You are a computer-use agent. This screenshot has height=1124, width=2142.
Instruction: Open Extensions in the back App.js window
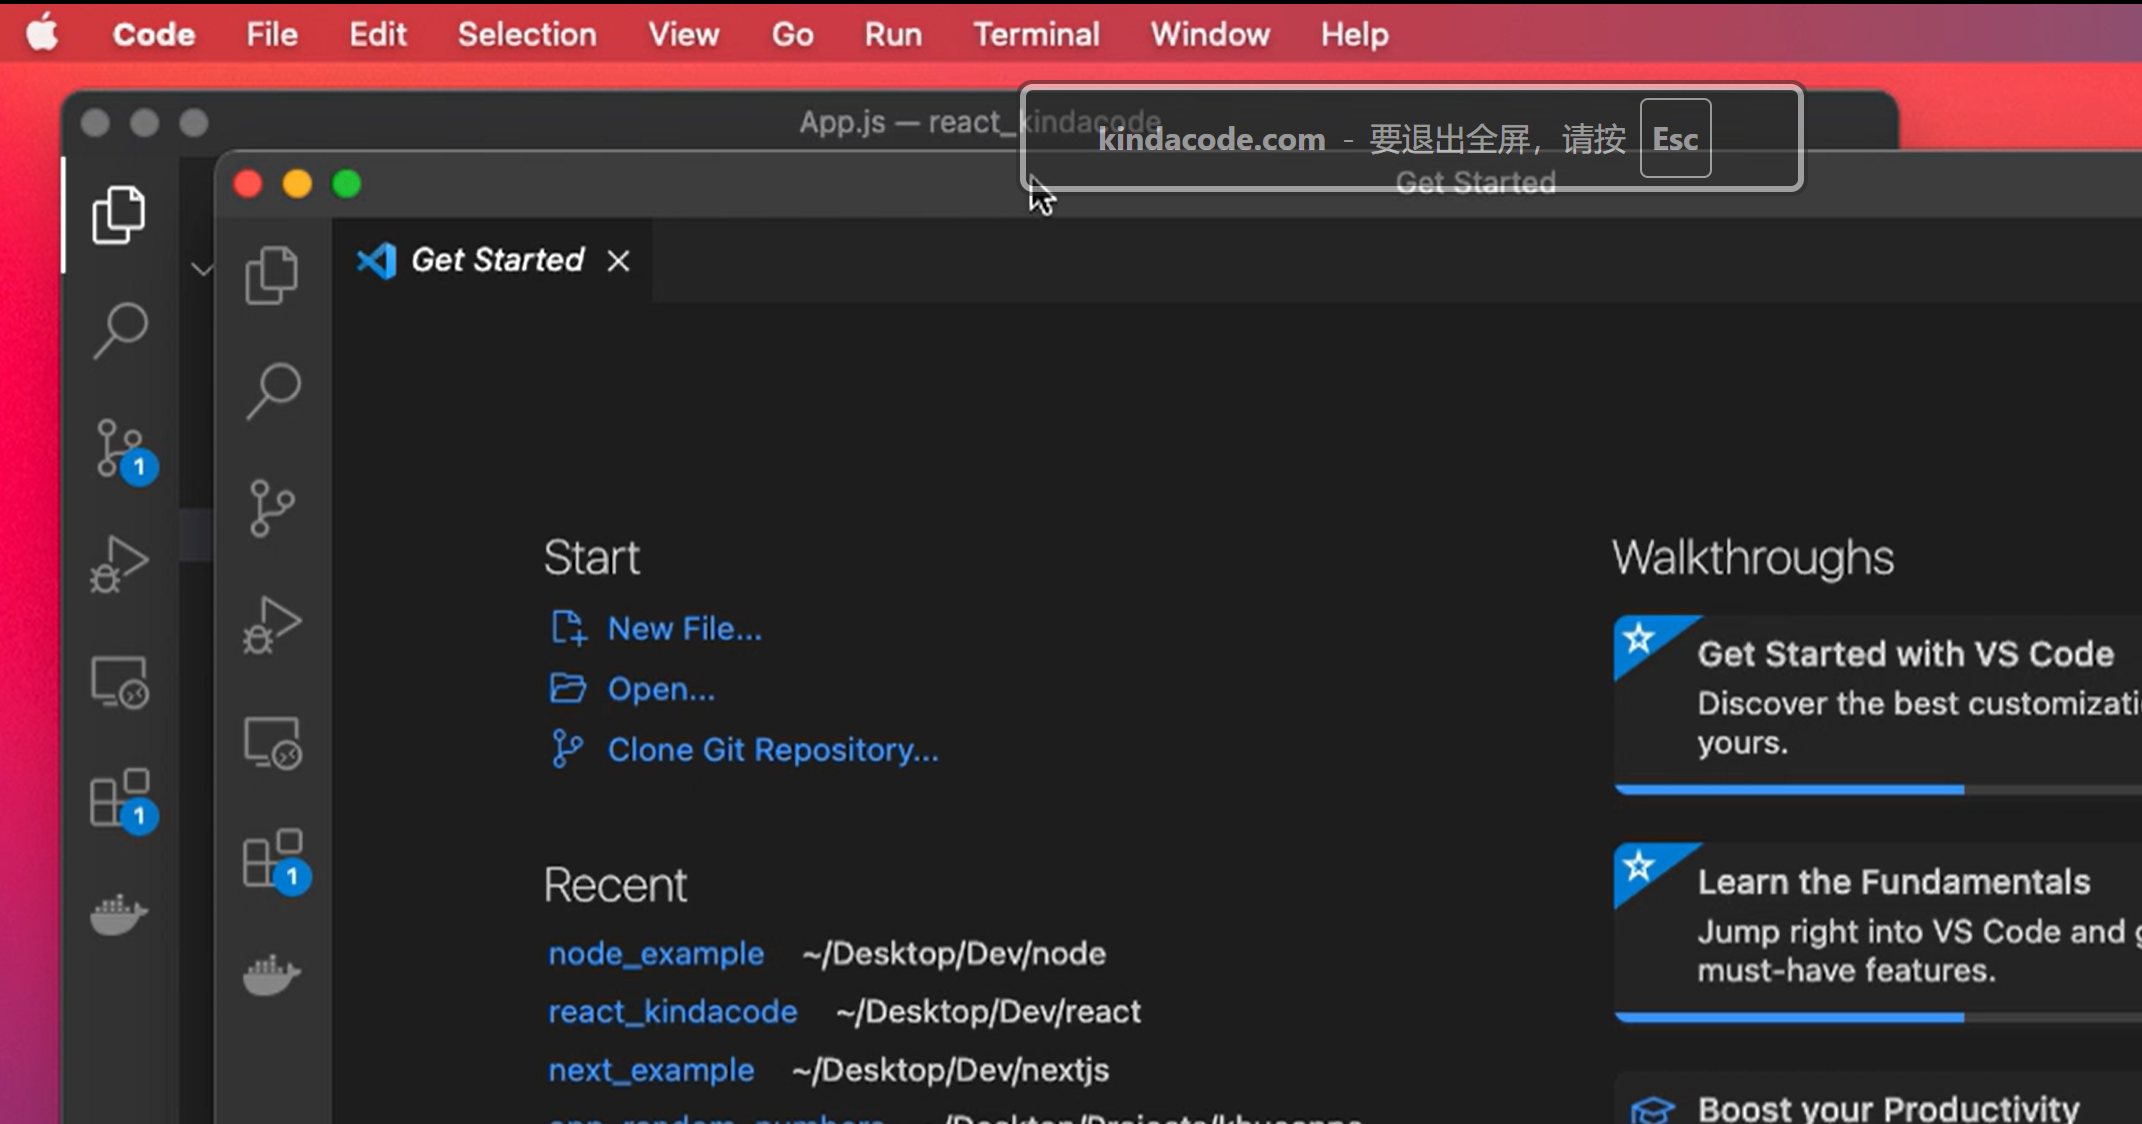pyautogui.click(x=123, y=800)
